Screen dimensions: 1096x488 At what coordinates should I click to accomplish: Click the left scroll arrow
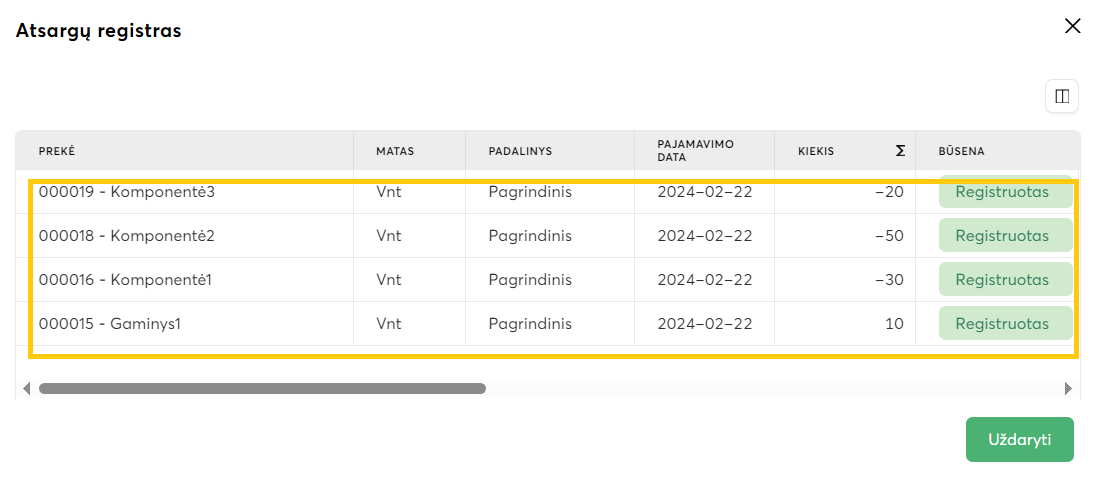tap(26, 388)
